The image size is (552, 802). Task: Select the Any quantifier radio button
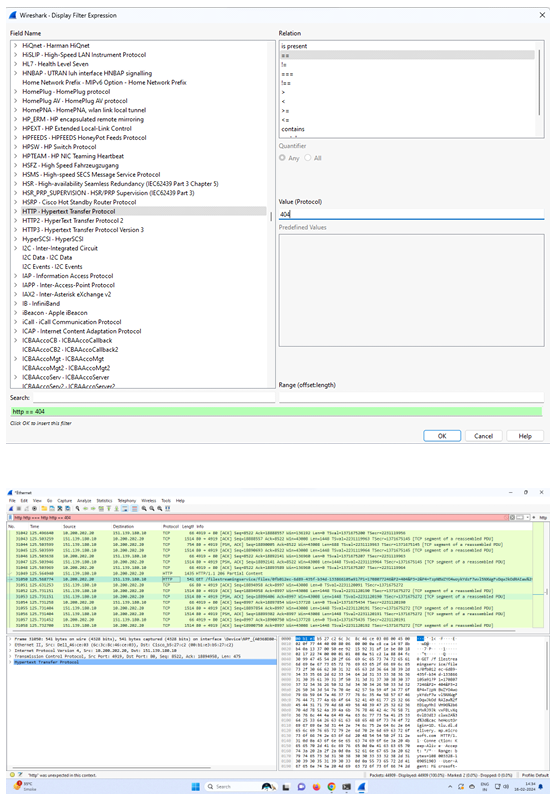(282, 158)
